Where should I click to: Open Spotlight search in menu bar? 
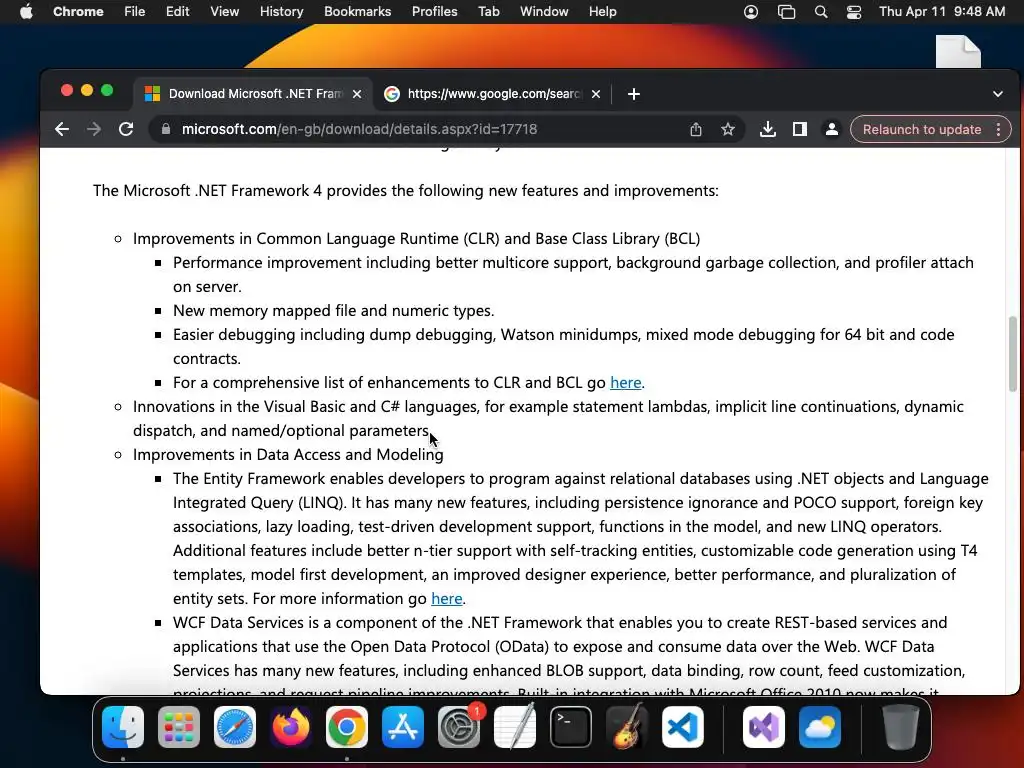tap(821, 12)
